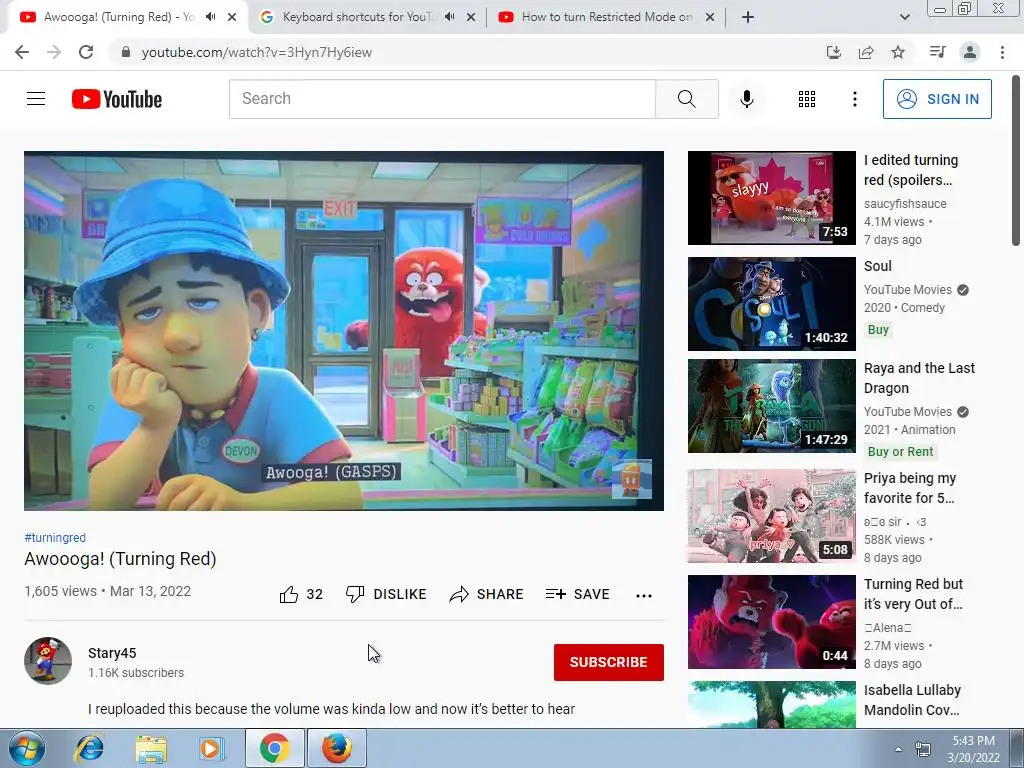The height and width of the screenshot is (768, 1024).
Task: Open the Windows Start button
Action: pyautogui.click(x=27, y=748)
